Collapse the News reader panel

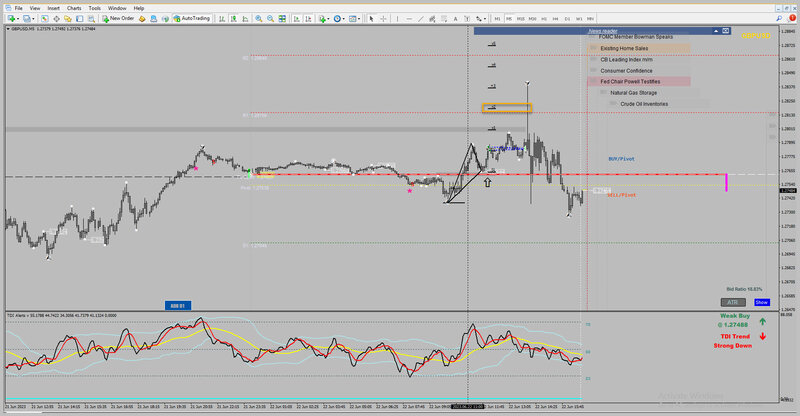[716, 31]
